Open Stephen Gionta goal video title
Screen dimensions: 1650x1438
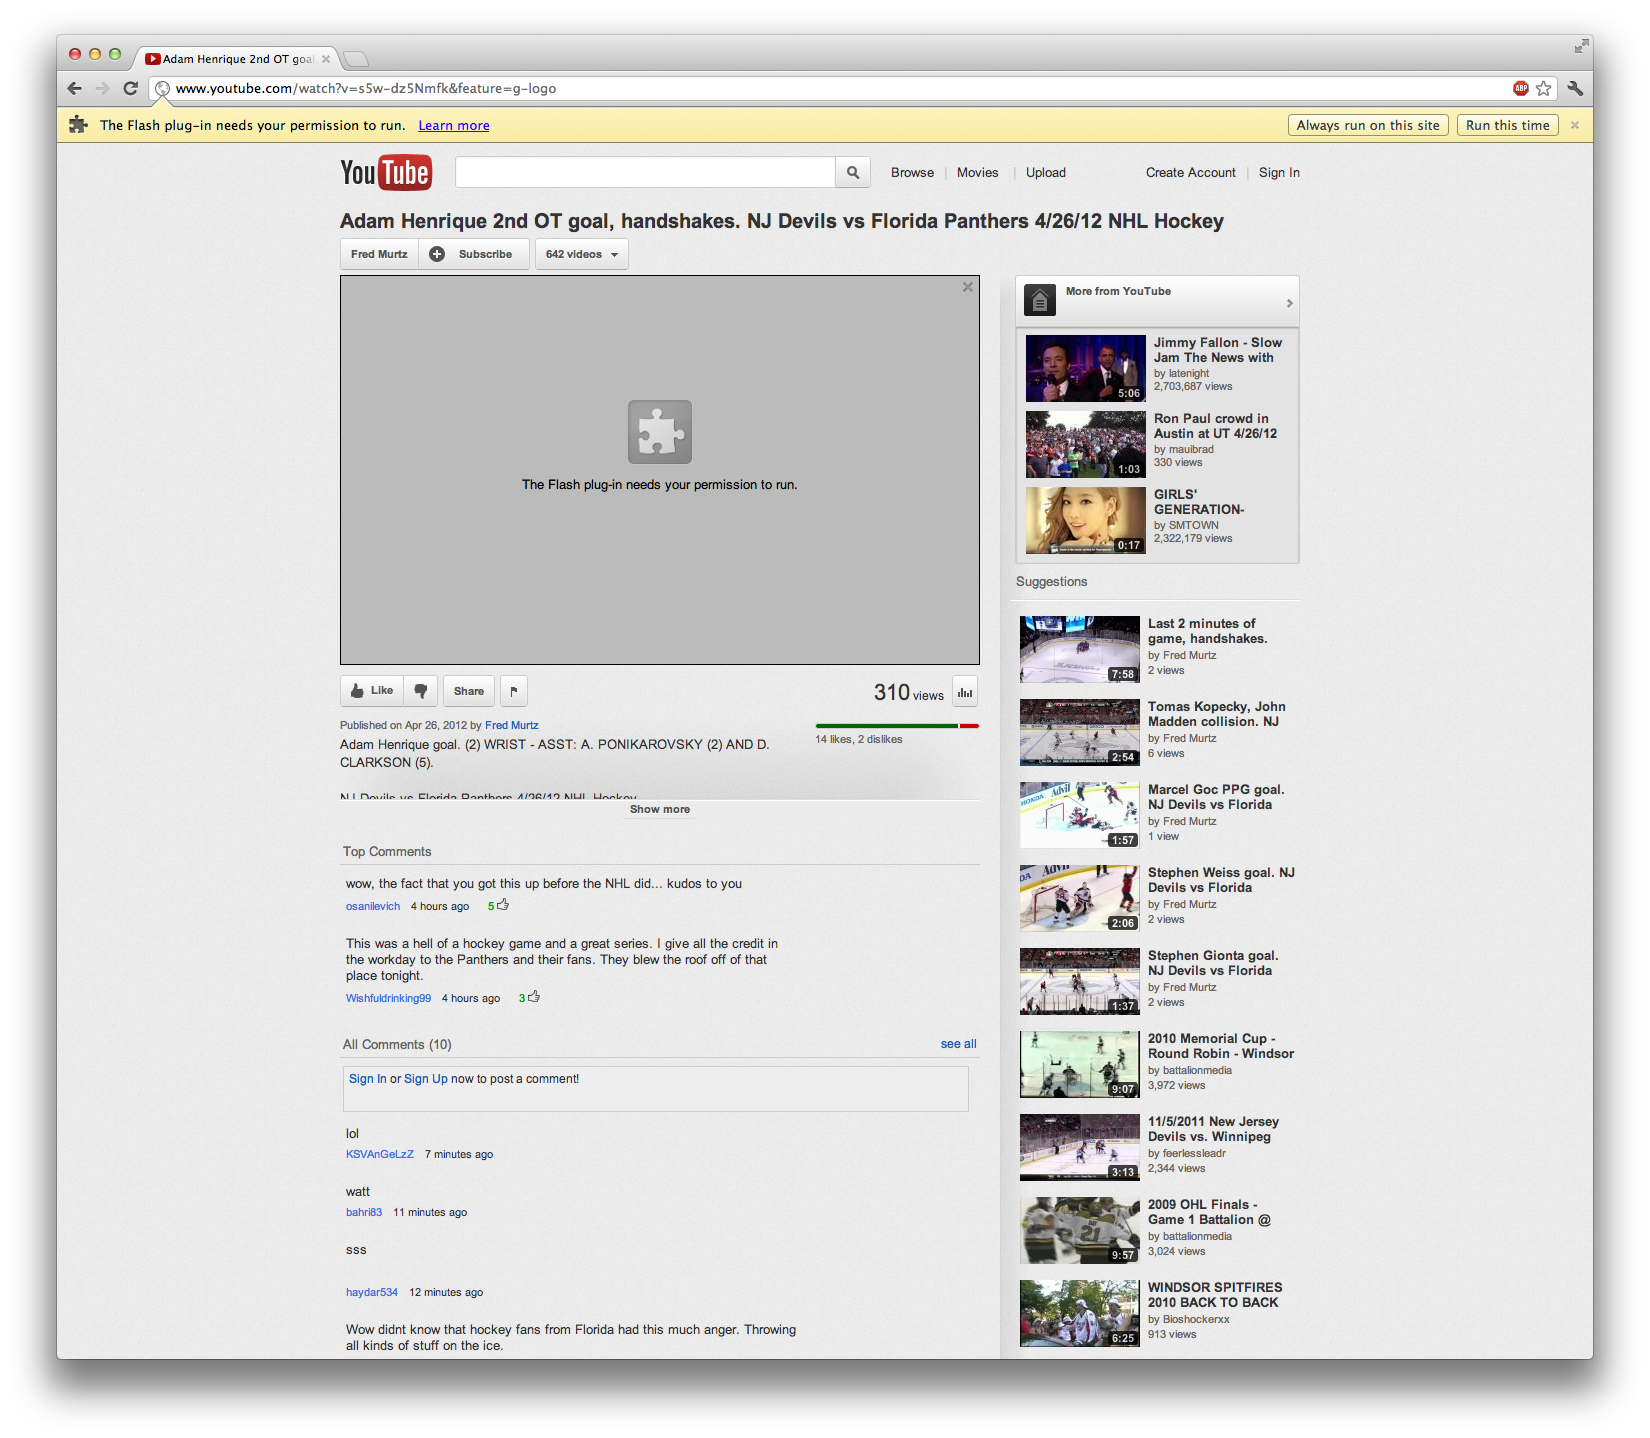tap(1213, 963)
